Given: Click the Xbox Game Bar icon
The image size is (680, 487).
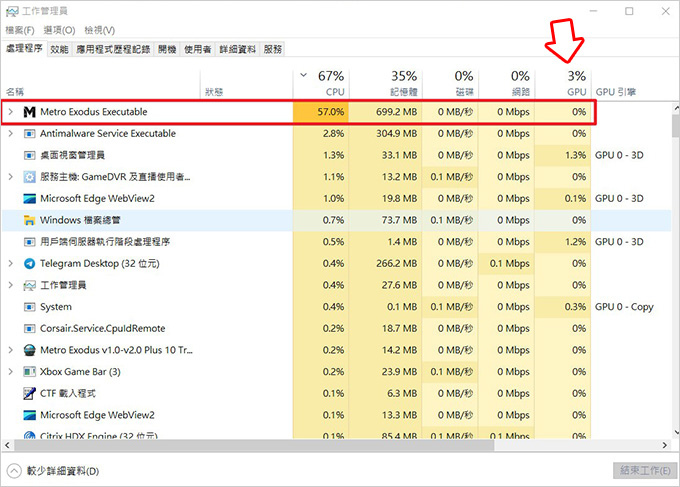Looking at the screenshot, I should pyautogui.click(x=29, y=372).
